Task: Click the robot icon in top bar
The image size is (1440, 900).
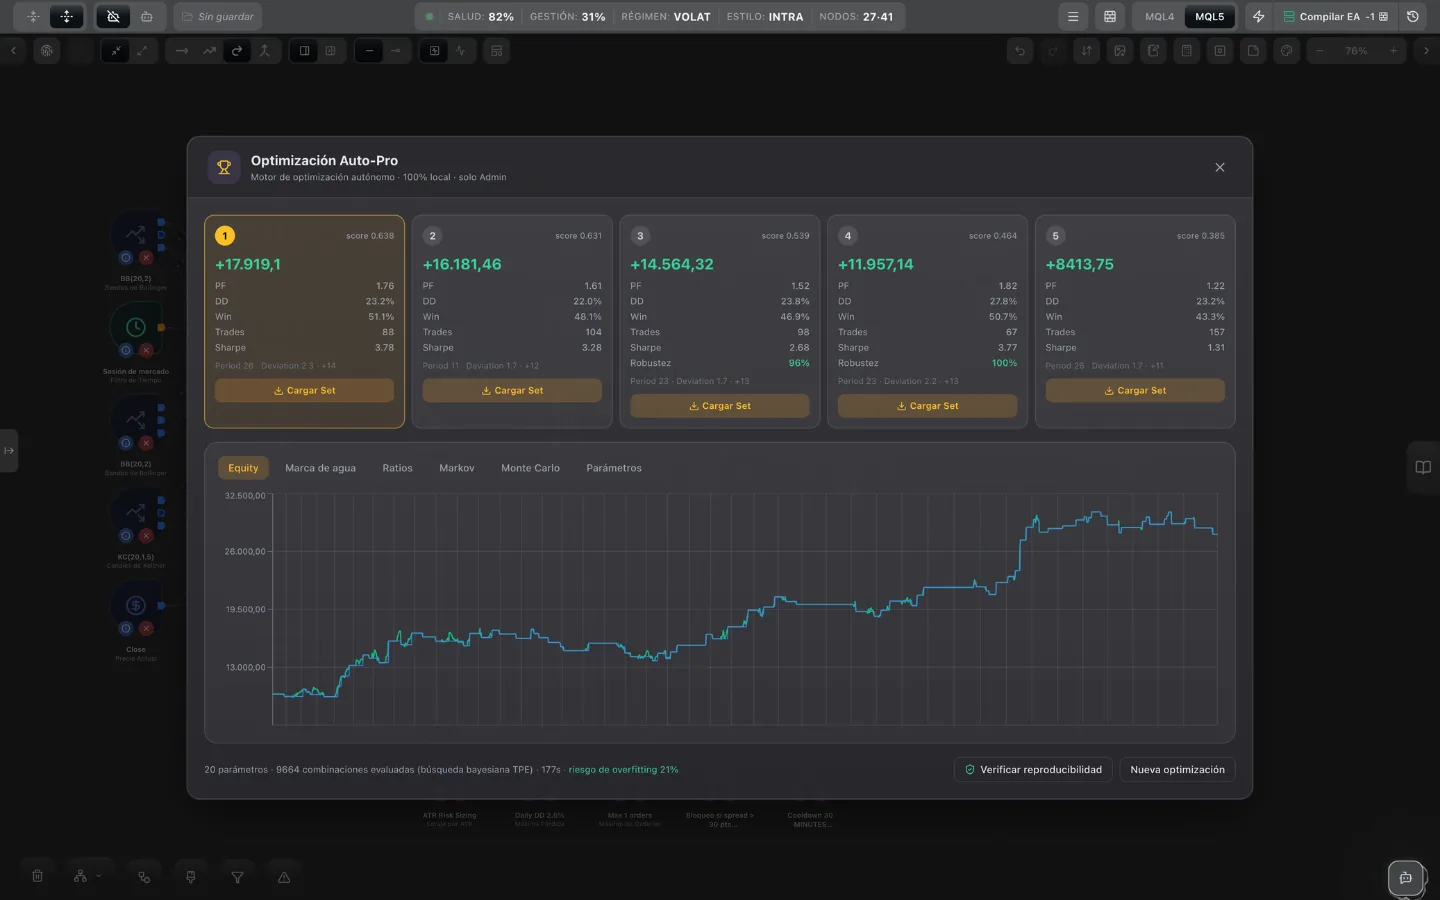Action: [x=147, y=17]
